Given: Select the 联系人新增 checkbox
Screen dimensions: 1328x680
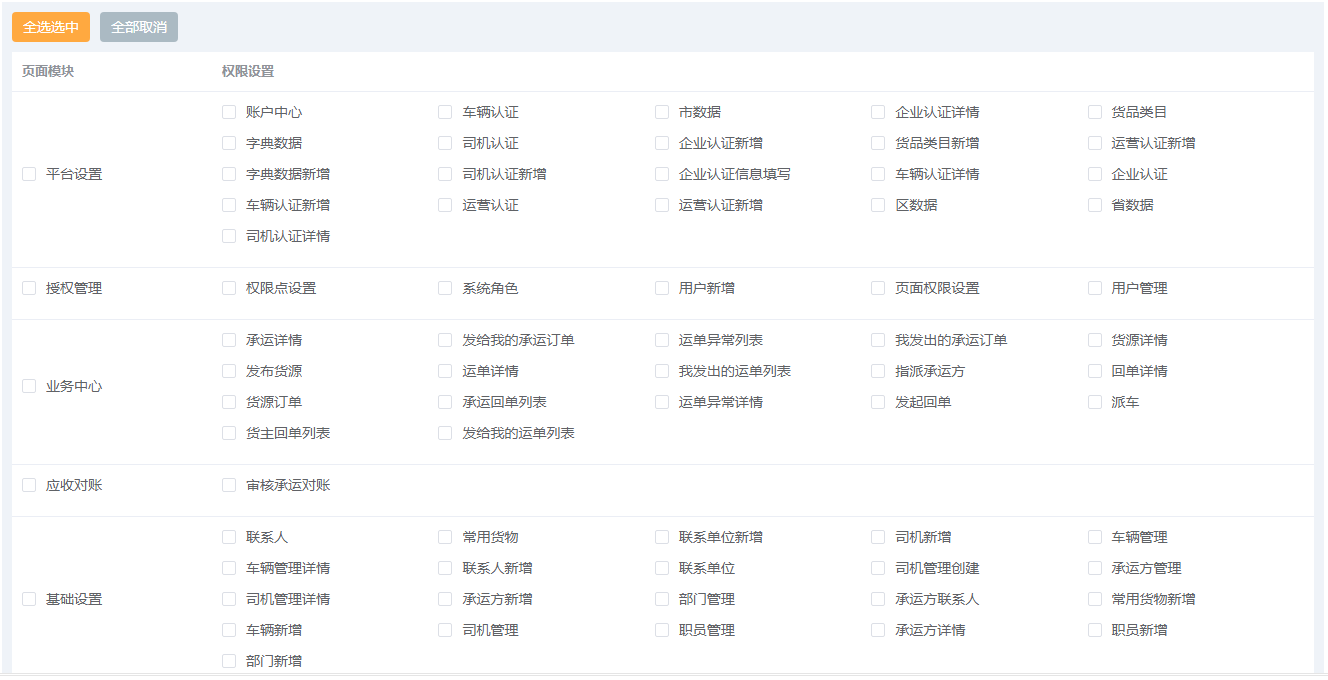Looking at the screenshot, I should (x=445, y=568).
